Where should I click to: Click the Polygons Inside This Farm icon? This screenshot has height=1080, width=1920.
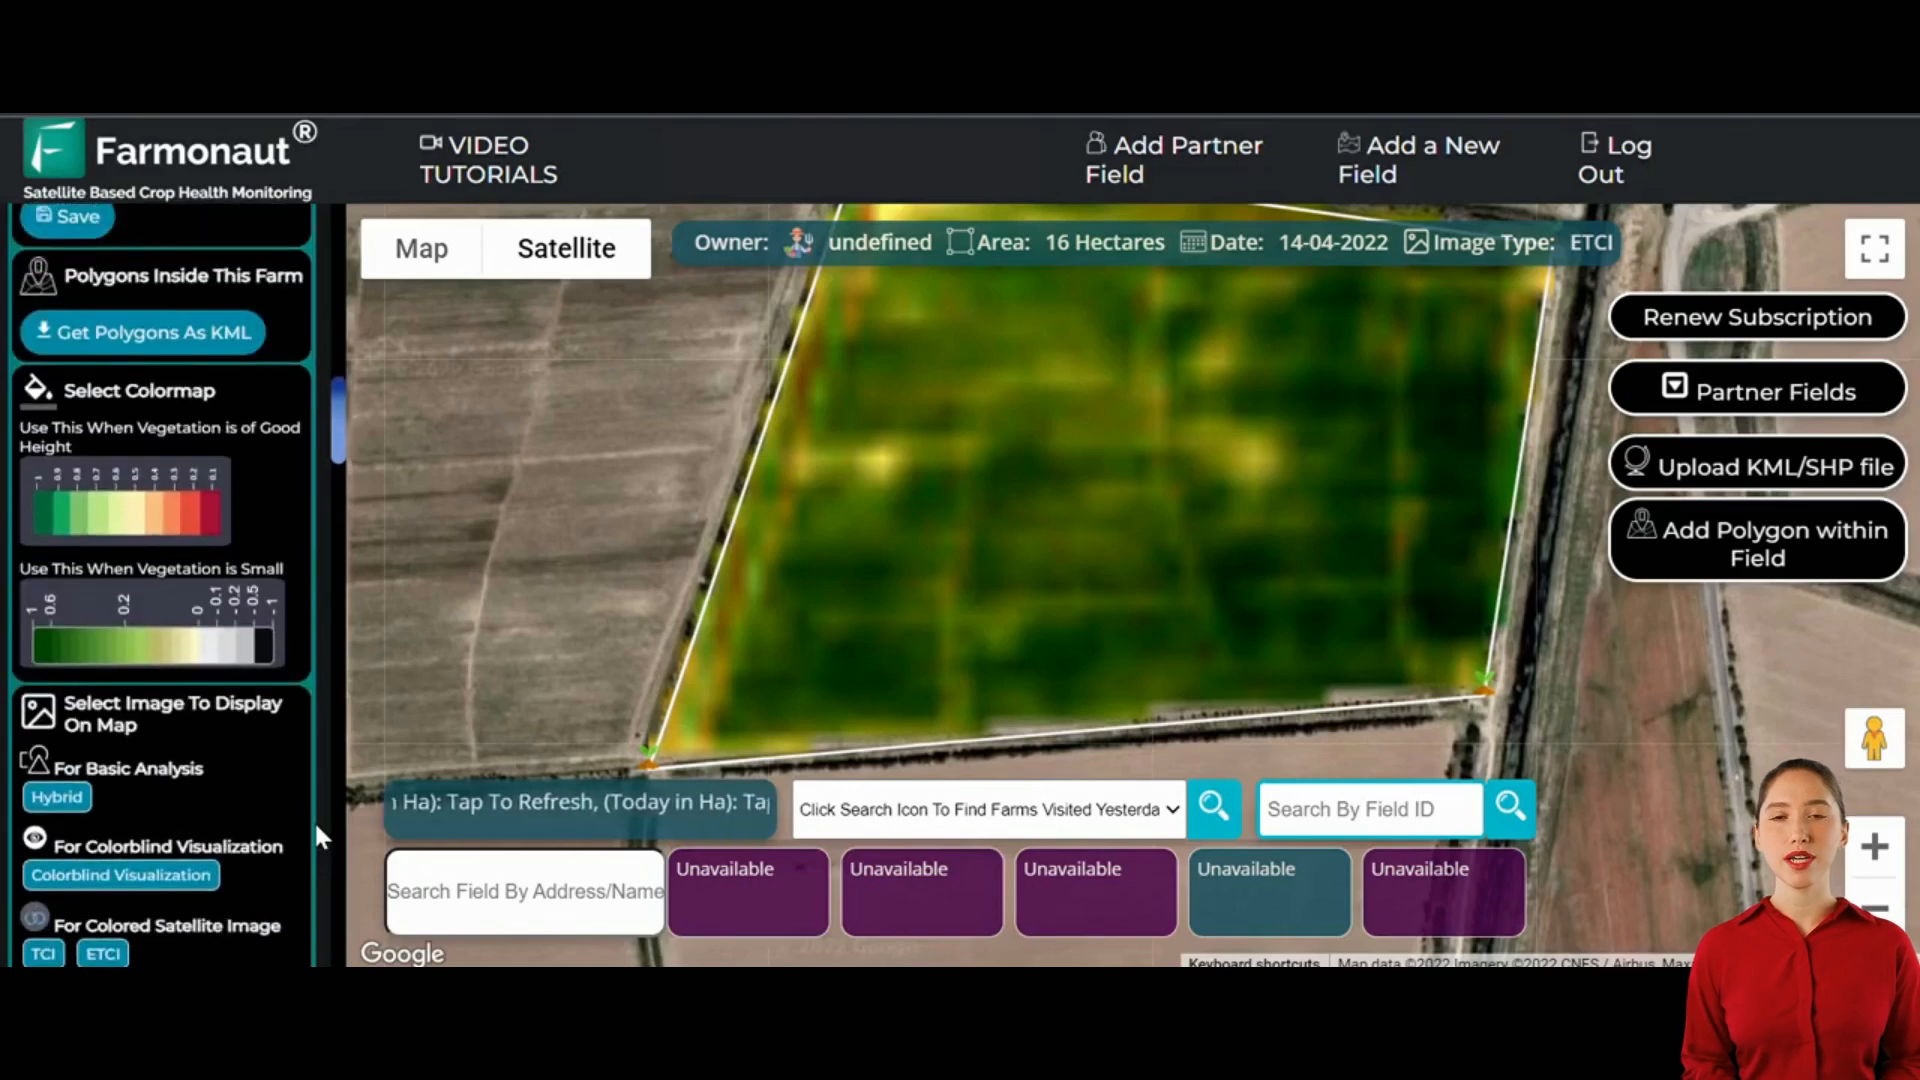point(36,274)
